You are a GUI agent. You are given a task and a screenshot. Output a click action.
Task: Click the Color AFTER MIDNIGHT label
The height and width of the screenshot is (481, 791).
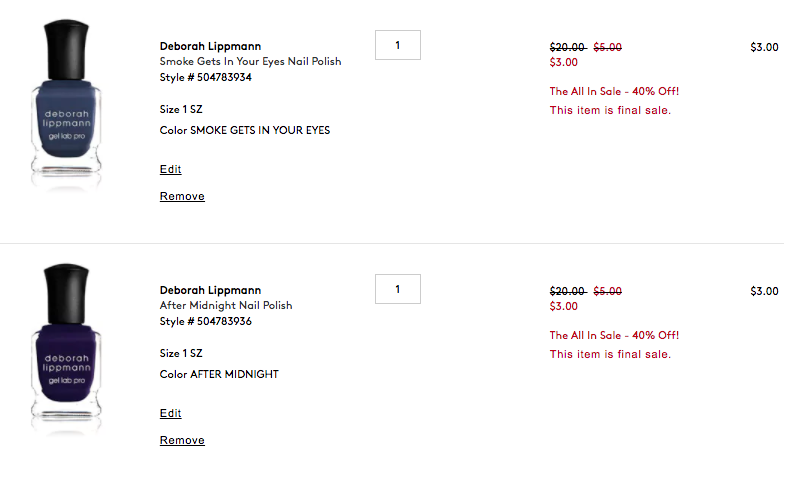[219, 374]
